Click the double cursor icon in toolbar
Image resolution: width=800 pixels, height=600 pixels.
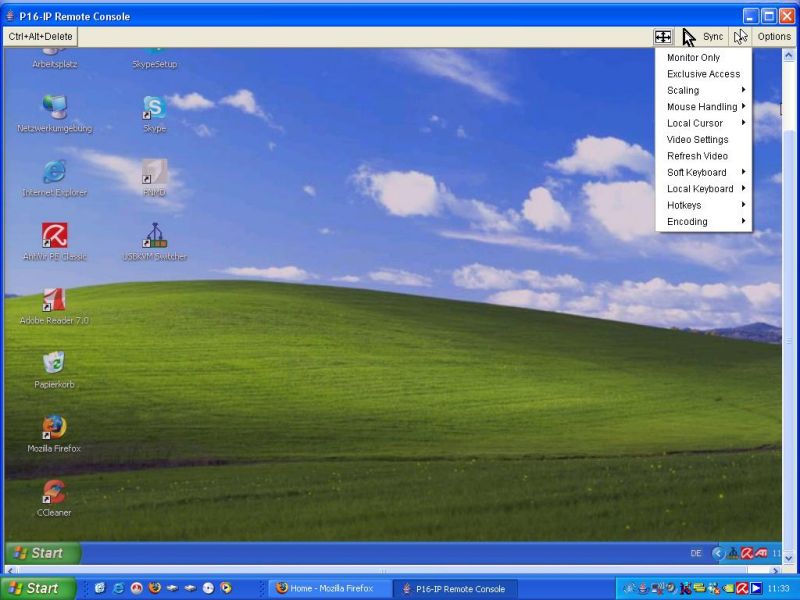click(x=740, y=36)
